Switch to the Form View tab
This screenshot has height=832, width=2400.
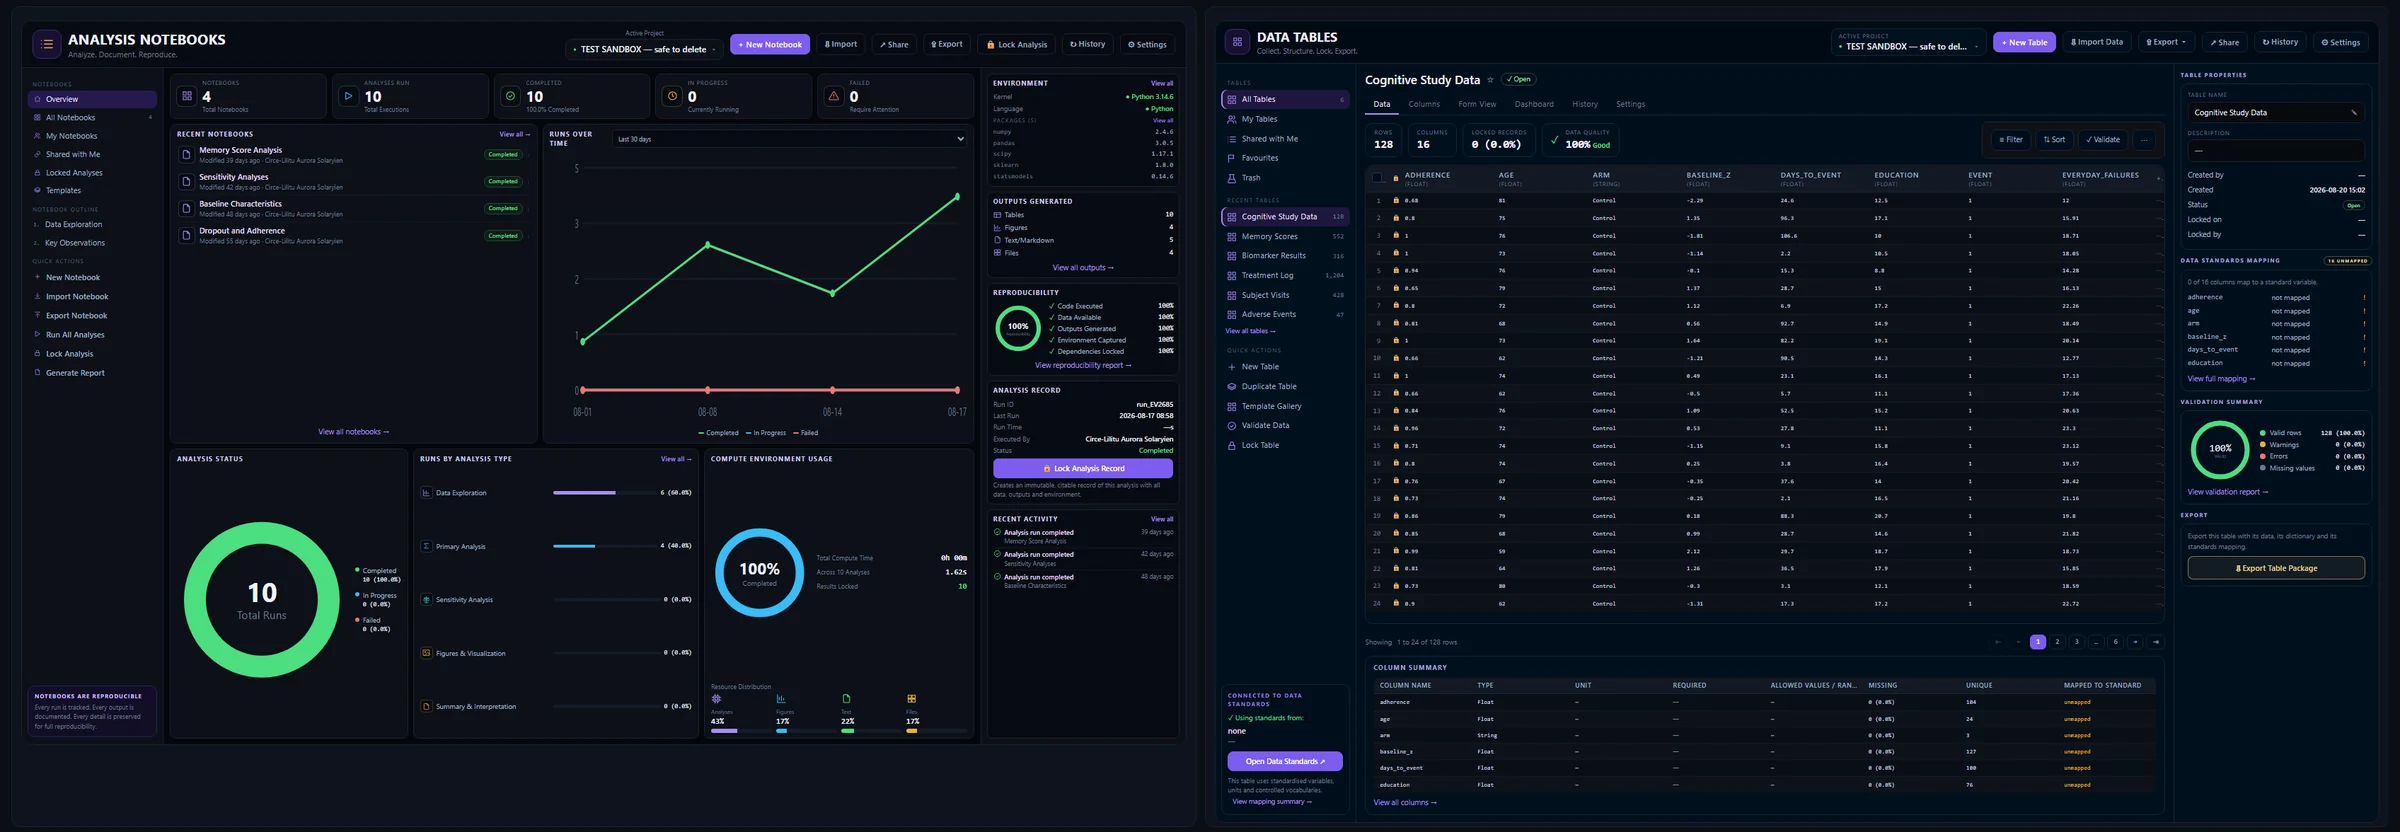pyautogui.click(x=1477, y=104)
